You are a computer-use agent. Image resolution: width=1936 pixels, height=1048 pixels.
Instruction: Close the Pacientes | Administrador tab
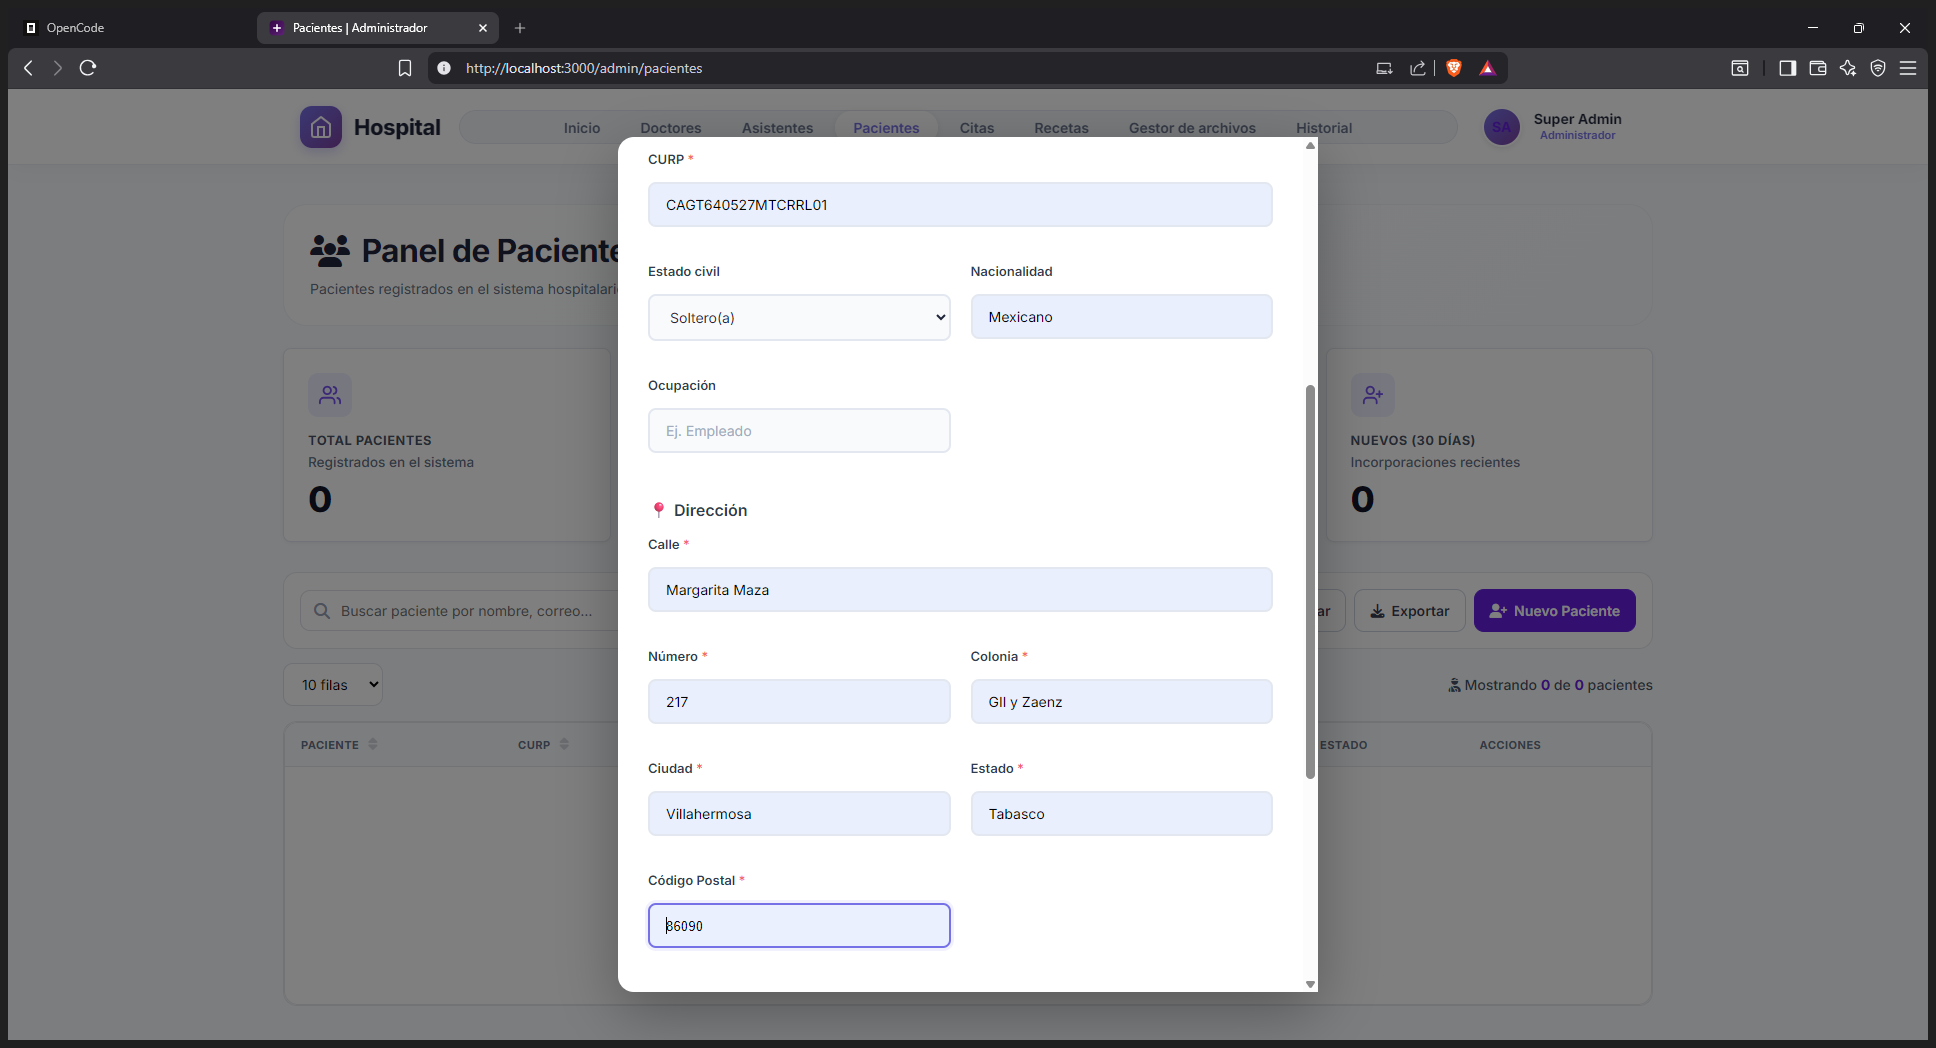coord(483,28)
